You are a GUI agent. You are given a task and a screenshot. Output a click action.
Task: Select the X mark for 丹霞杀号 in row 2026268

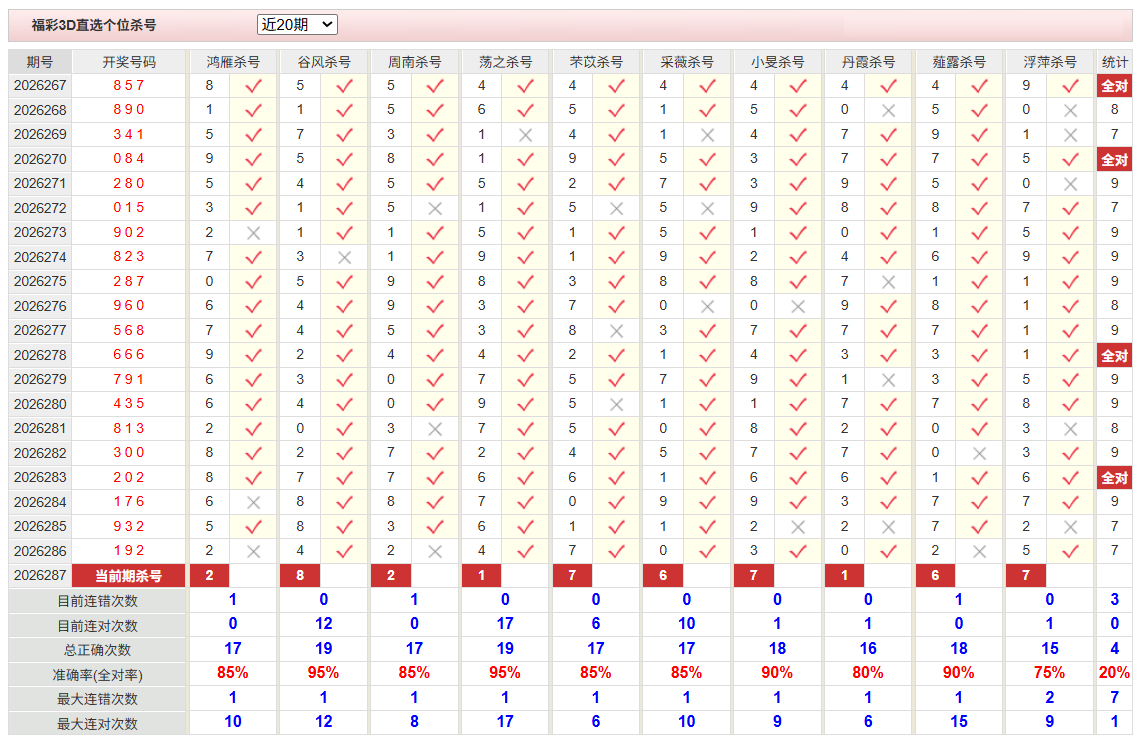pos(889,111)
